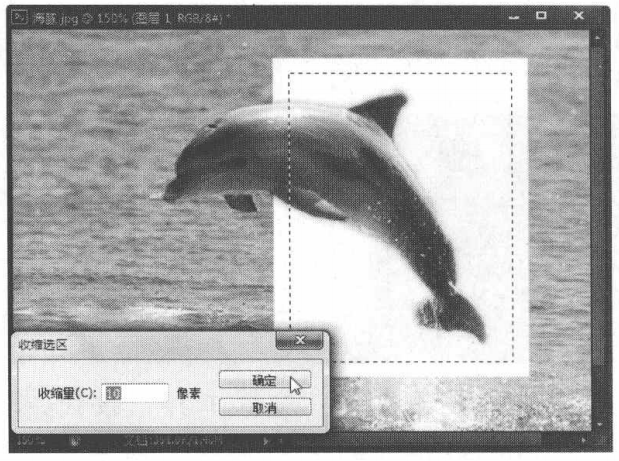619x461 pixels.
Task: Click the 收缩选区 dialog title text
Action: tap(42, 345)
